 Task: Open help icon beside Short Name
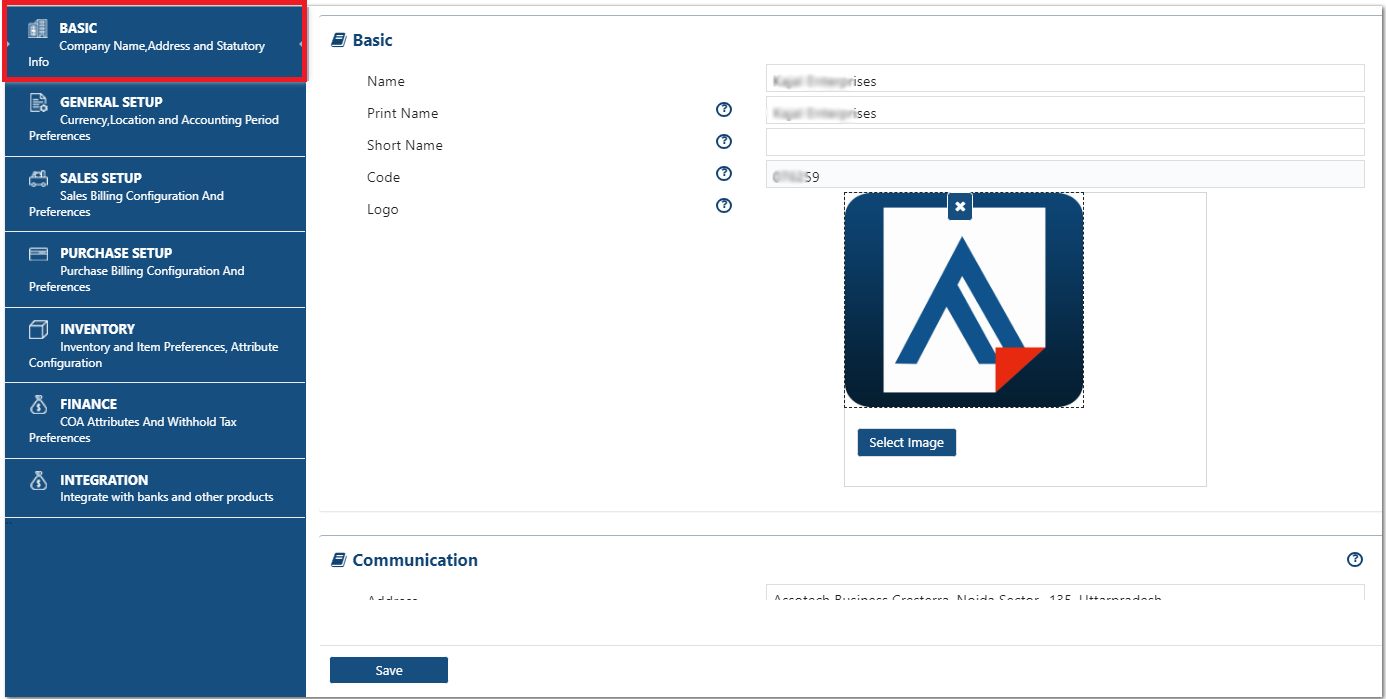(725, 142)
